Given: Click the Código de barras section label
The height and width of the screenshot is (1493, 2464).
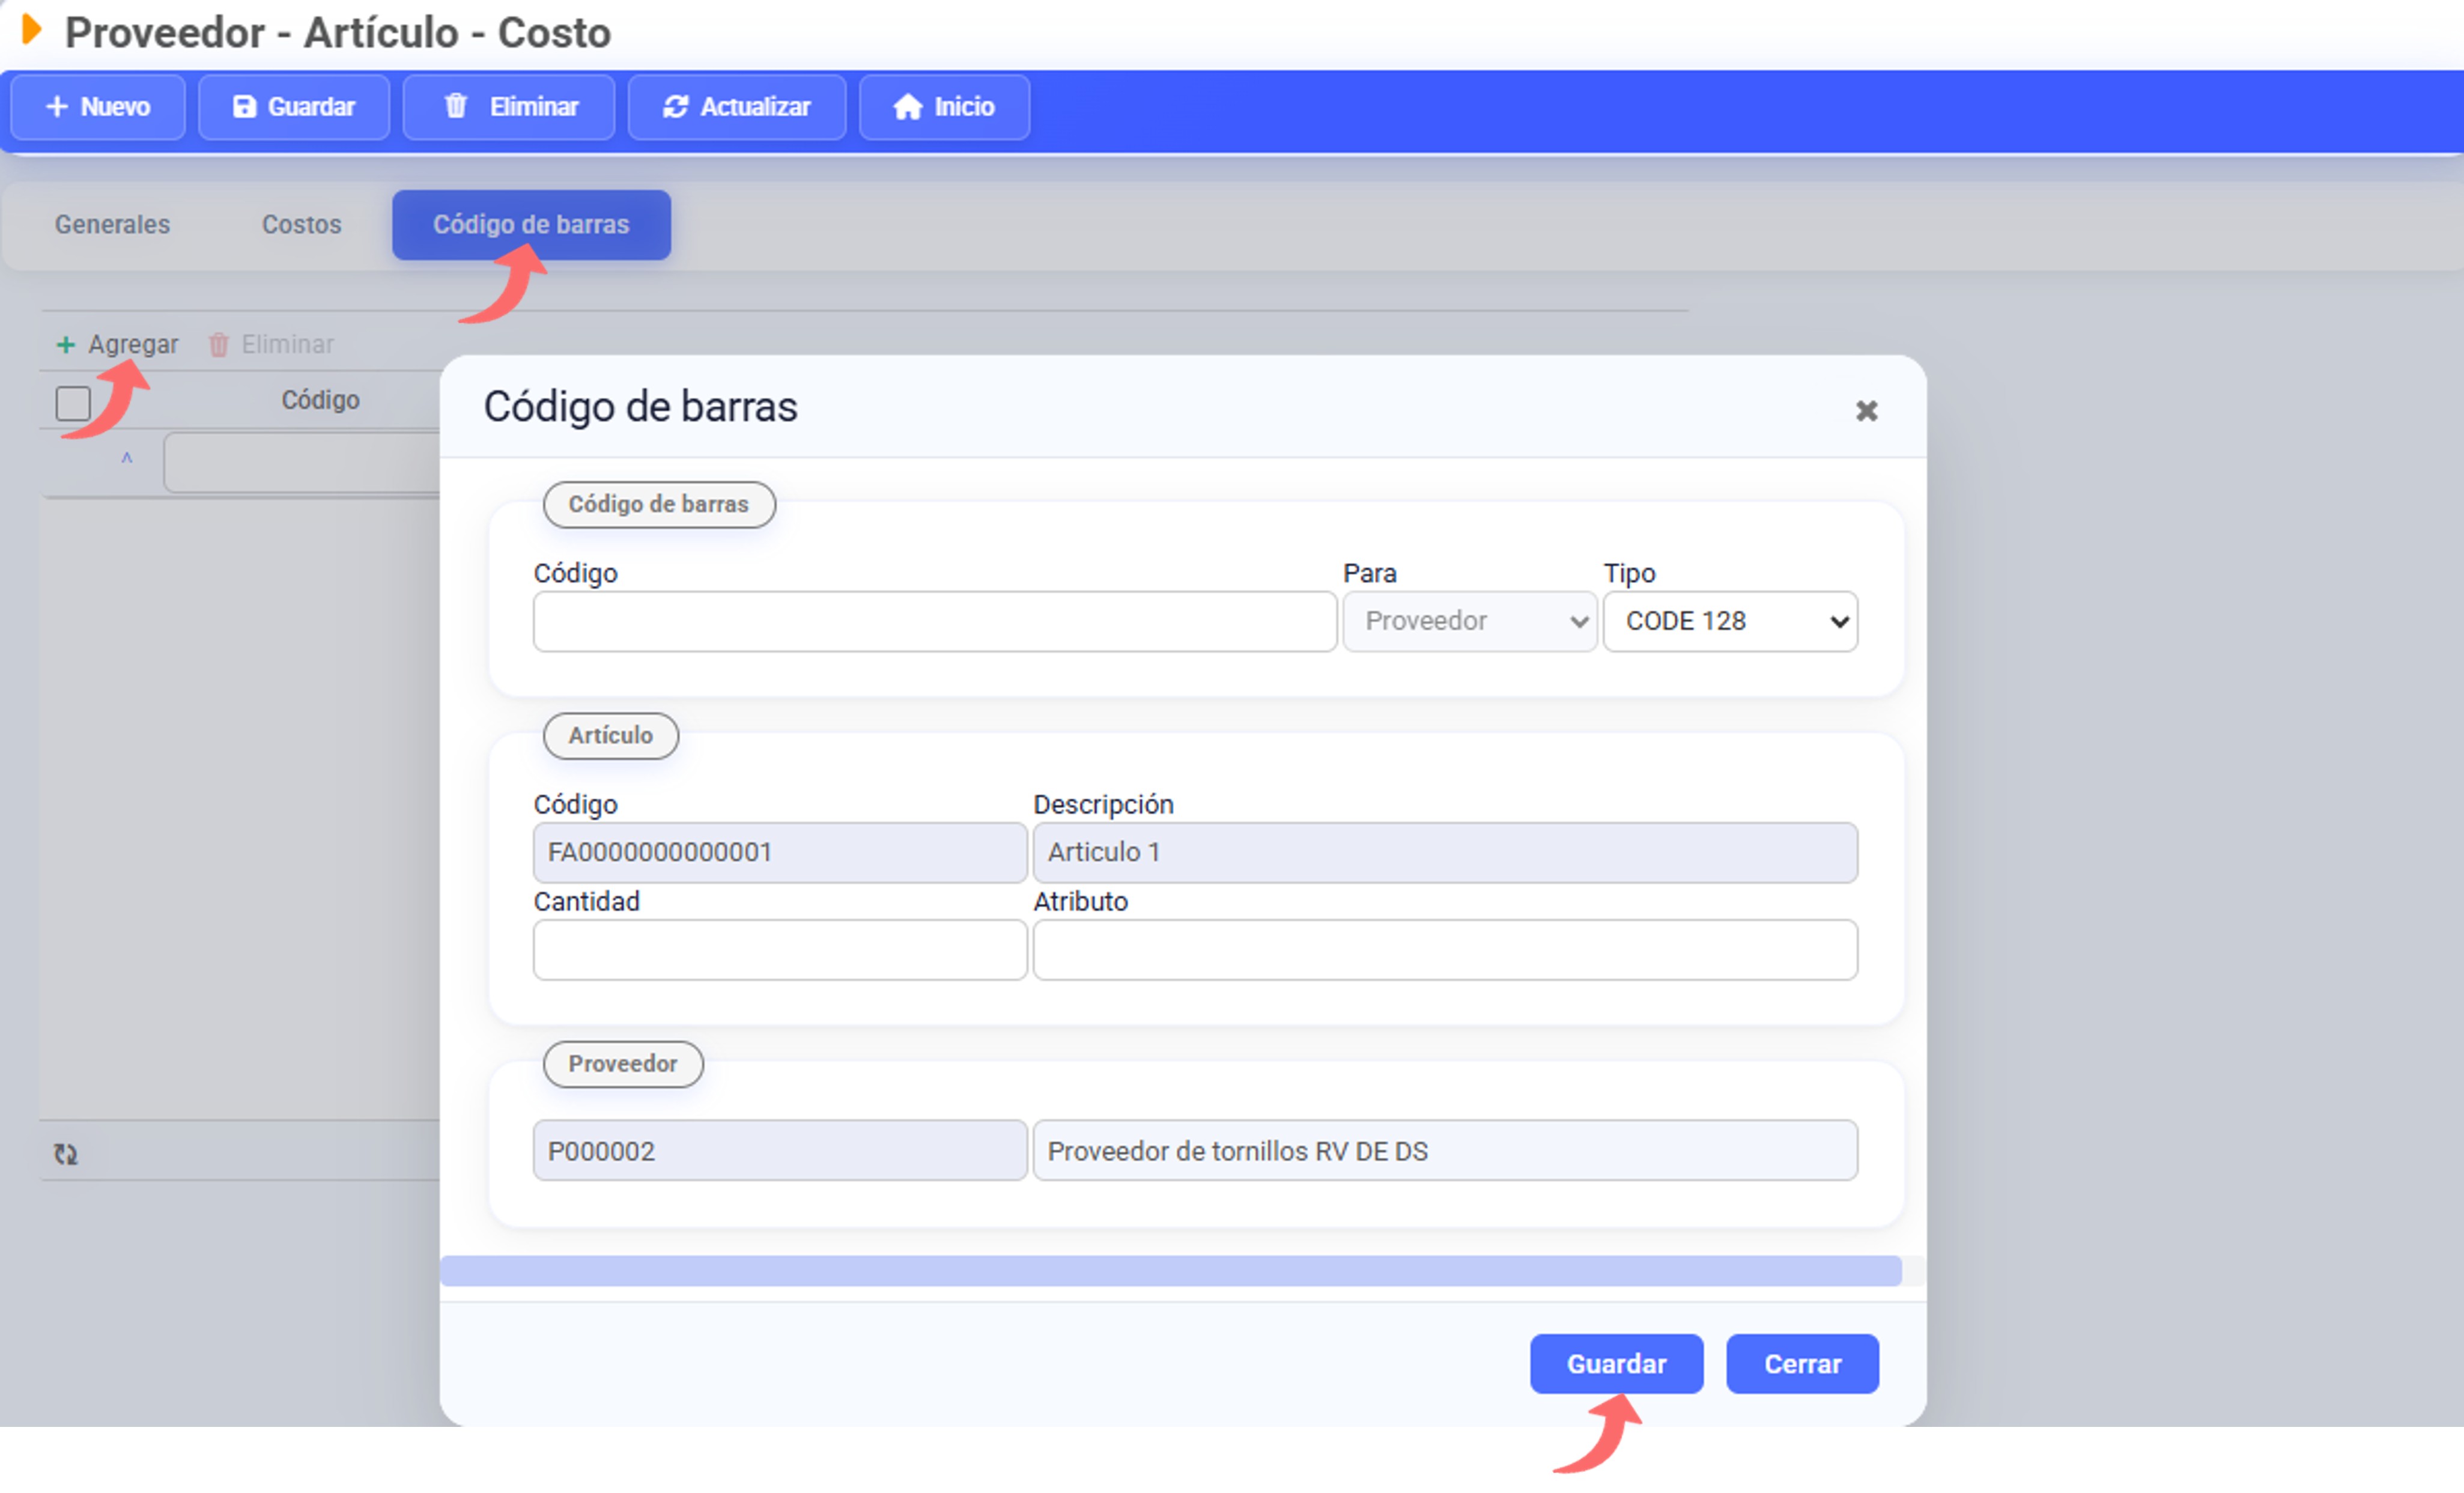Looking at the screenshot, I should (659, 505).
